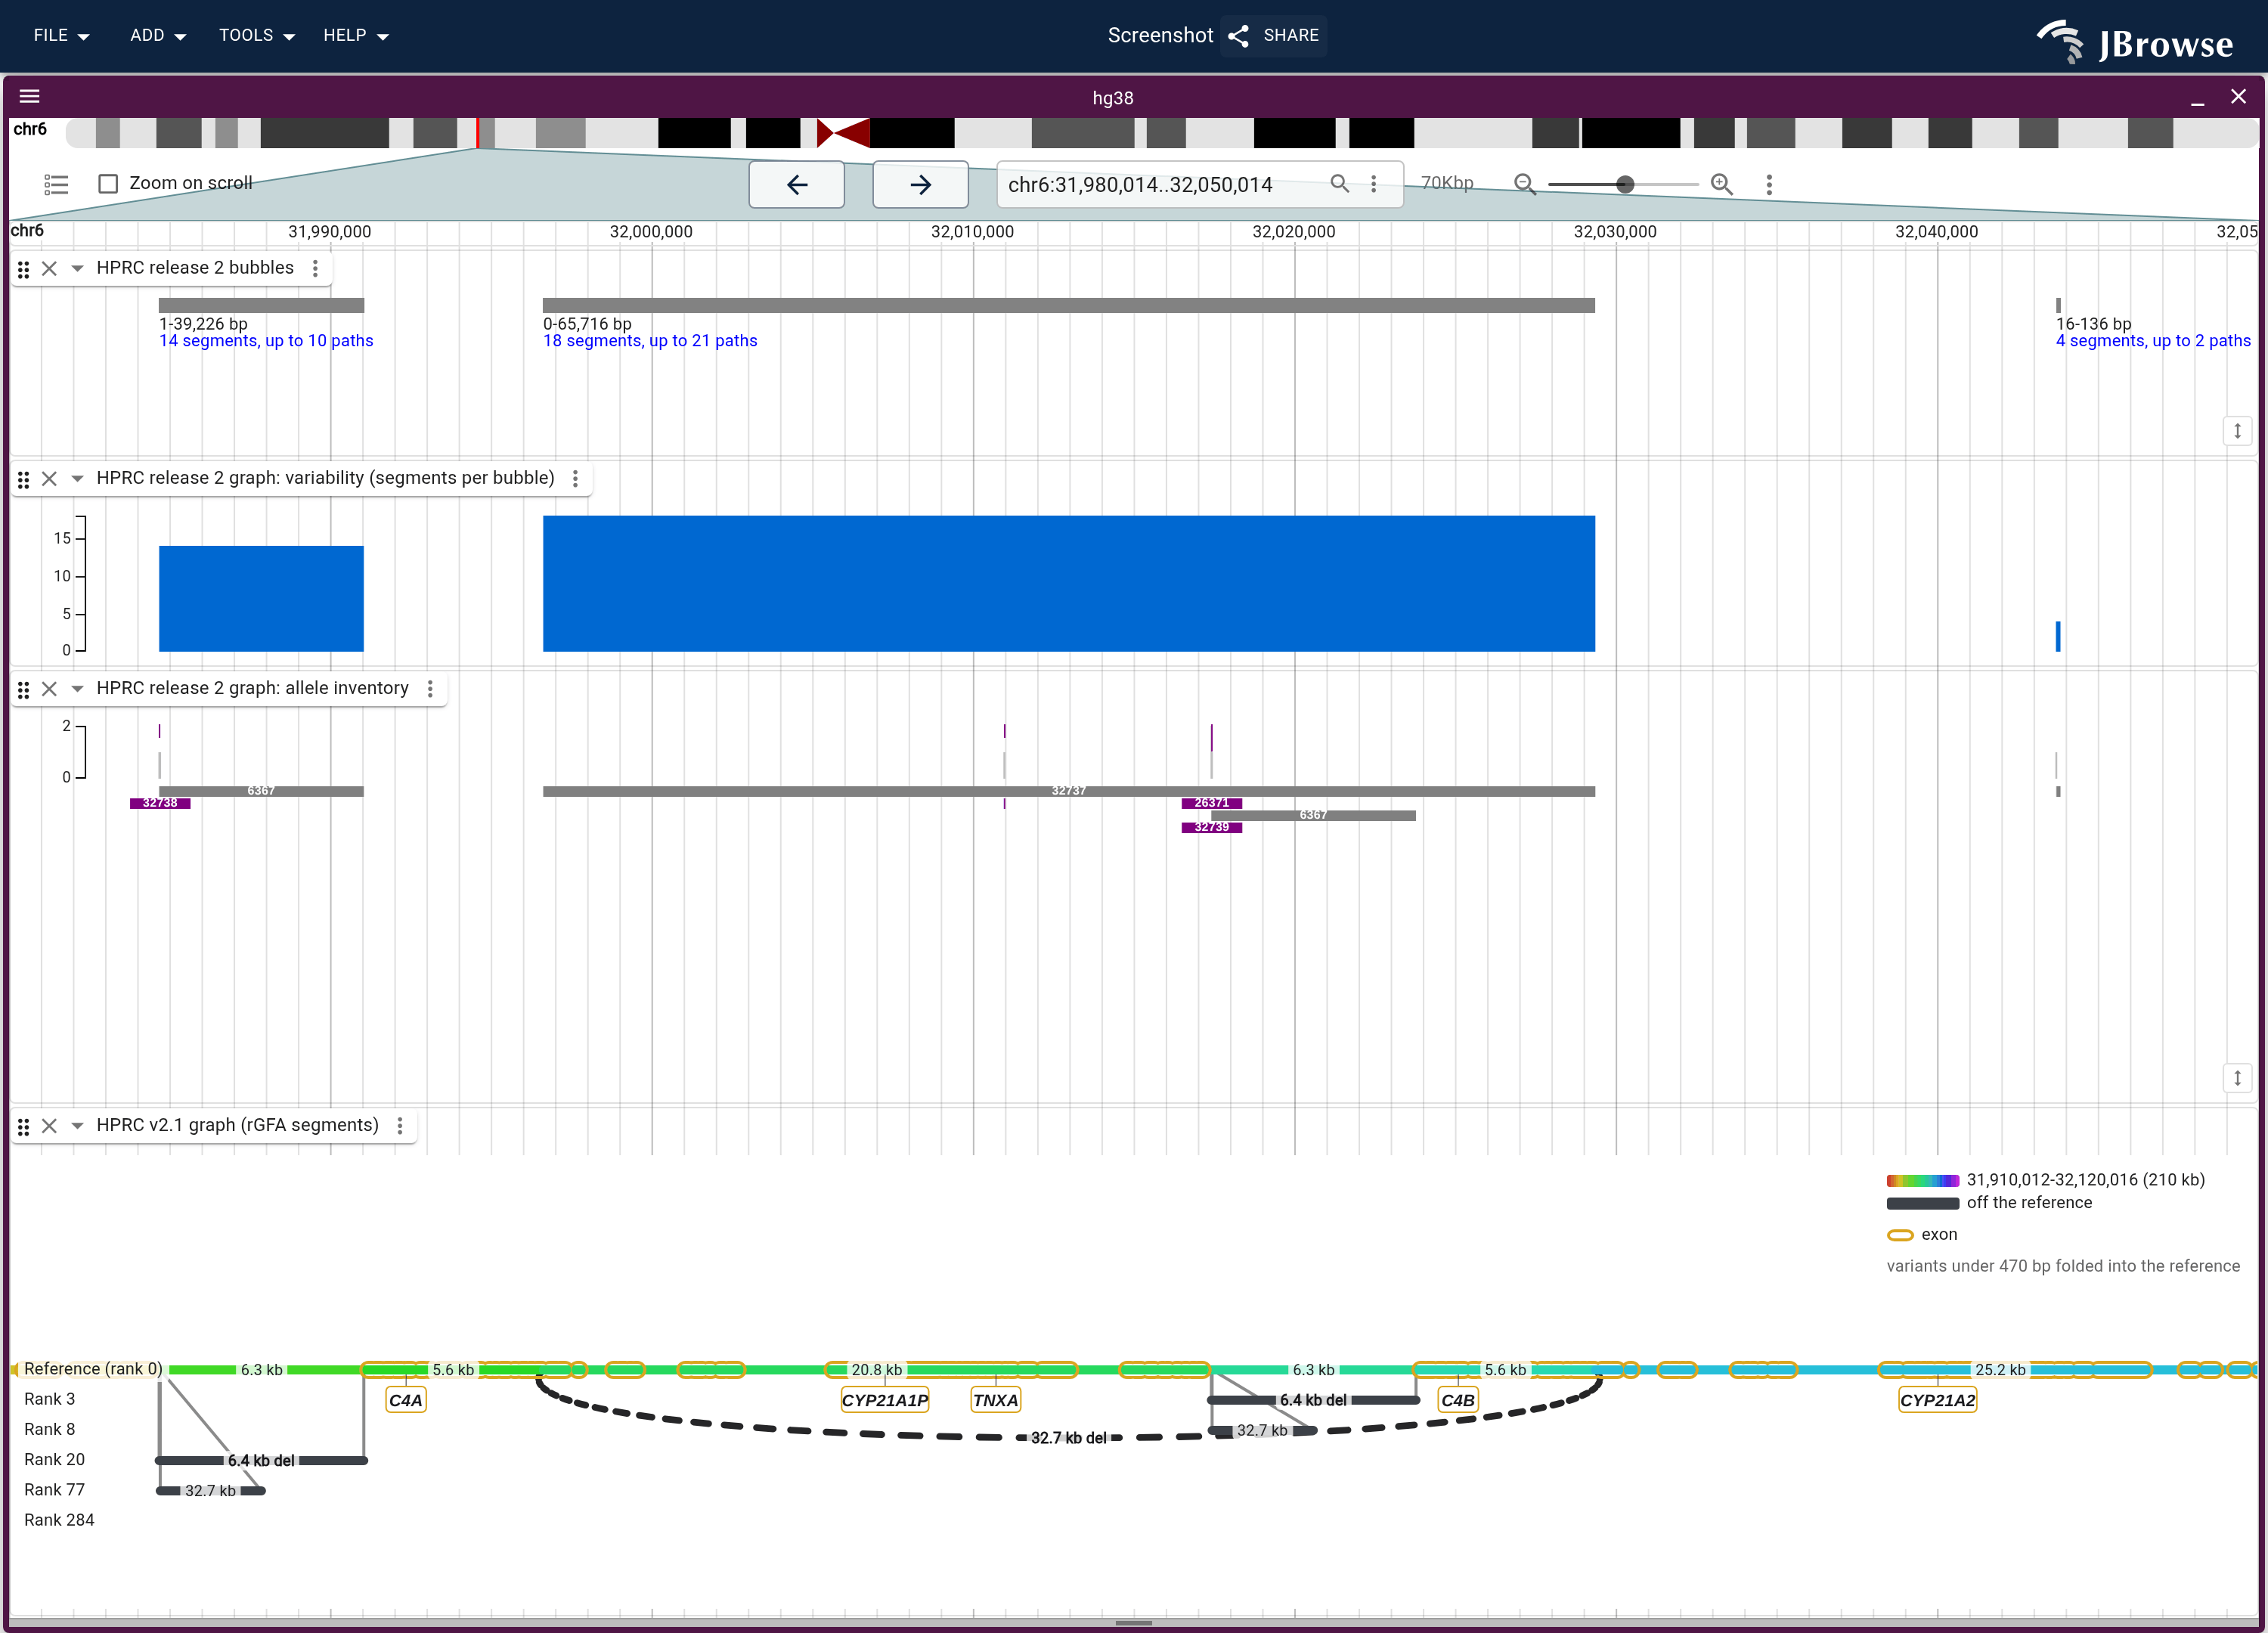Click the location search magnifier icon
This screenshot has width=2268, height=1633.
pyautogui.click(x=1339, y=183)
